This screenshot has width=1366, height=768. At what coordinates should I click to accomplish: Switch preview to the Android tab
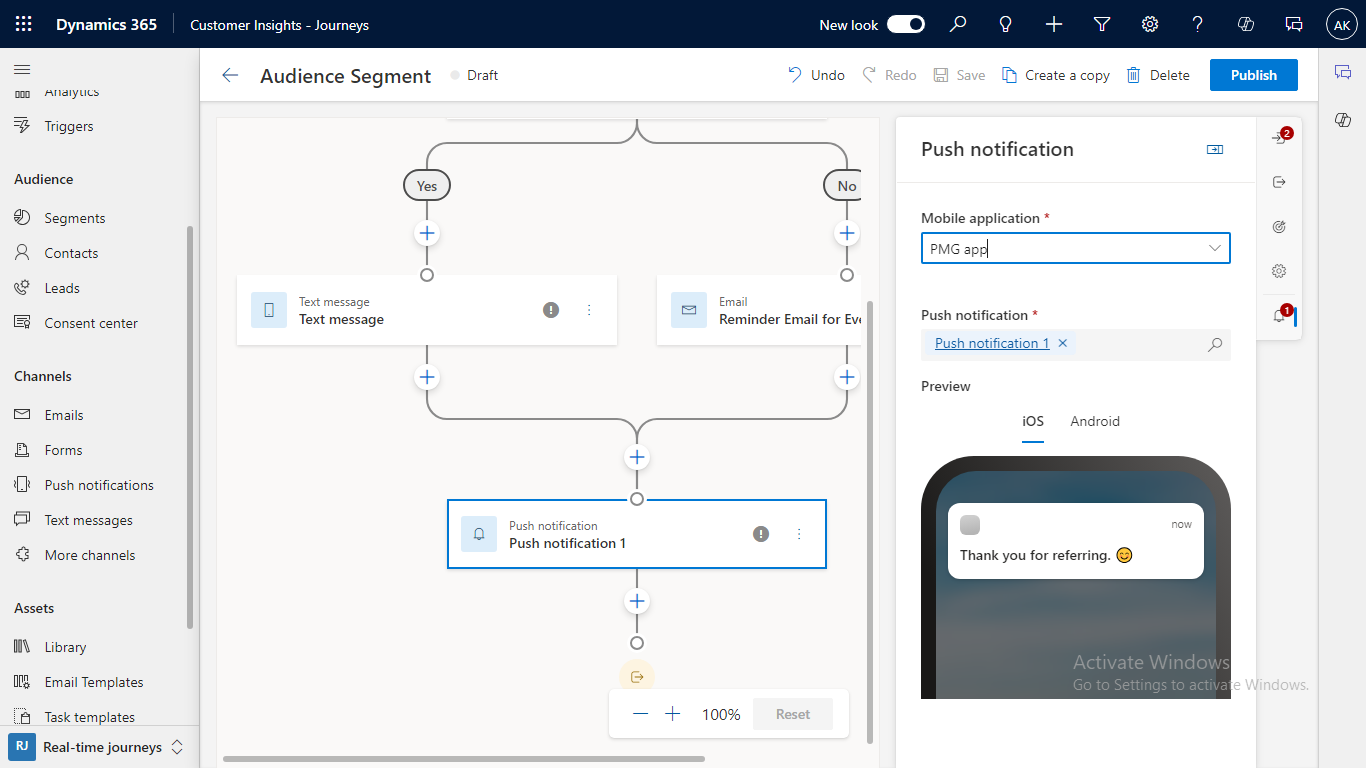pos(1094,421)
